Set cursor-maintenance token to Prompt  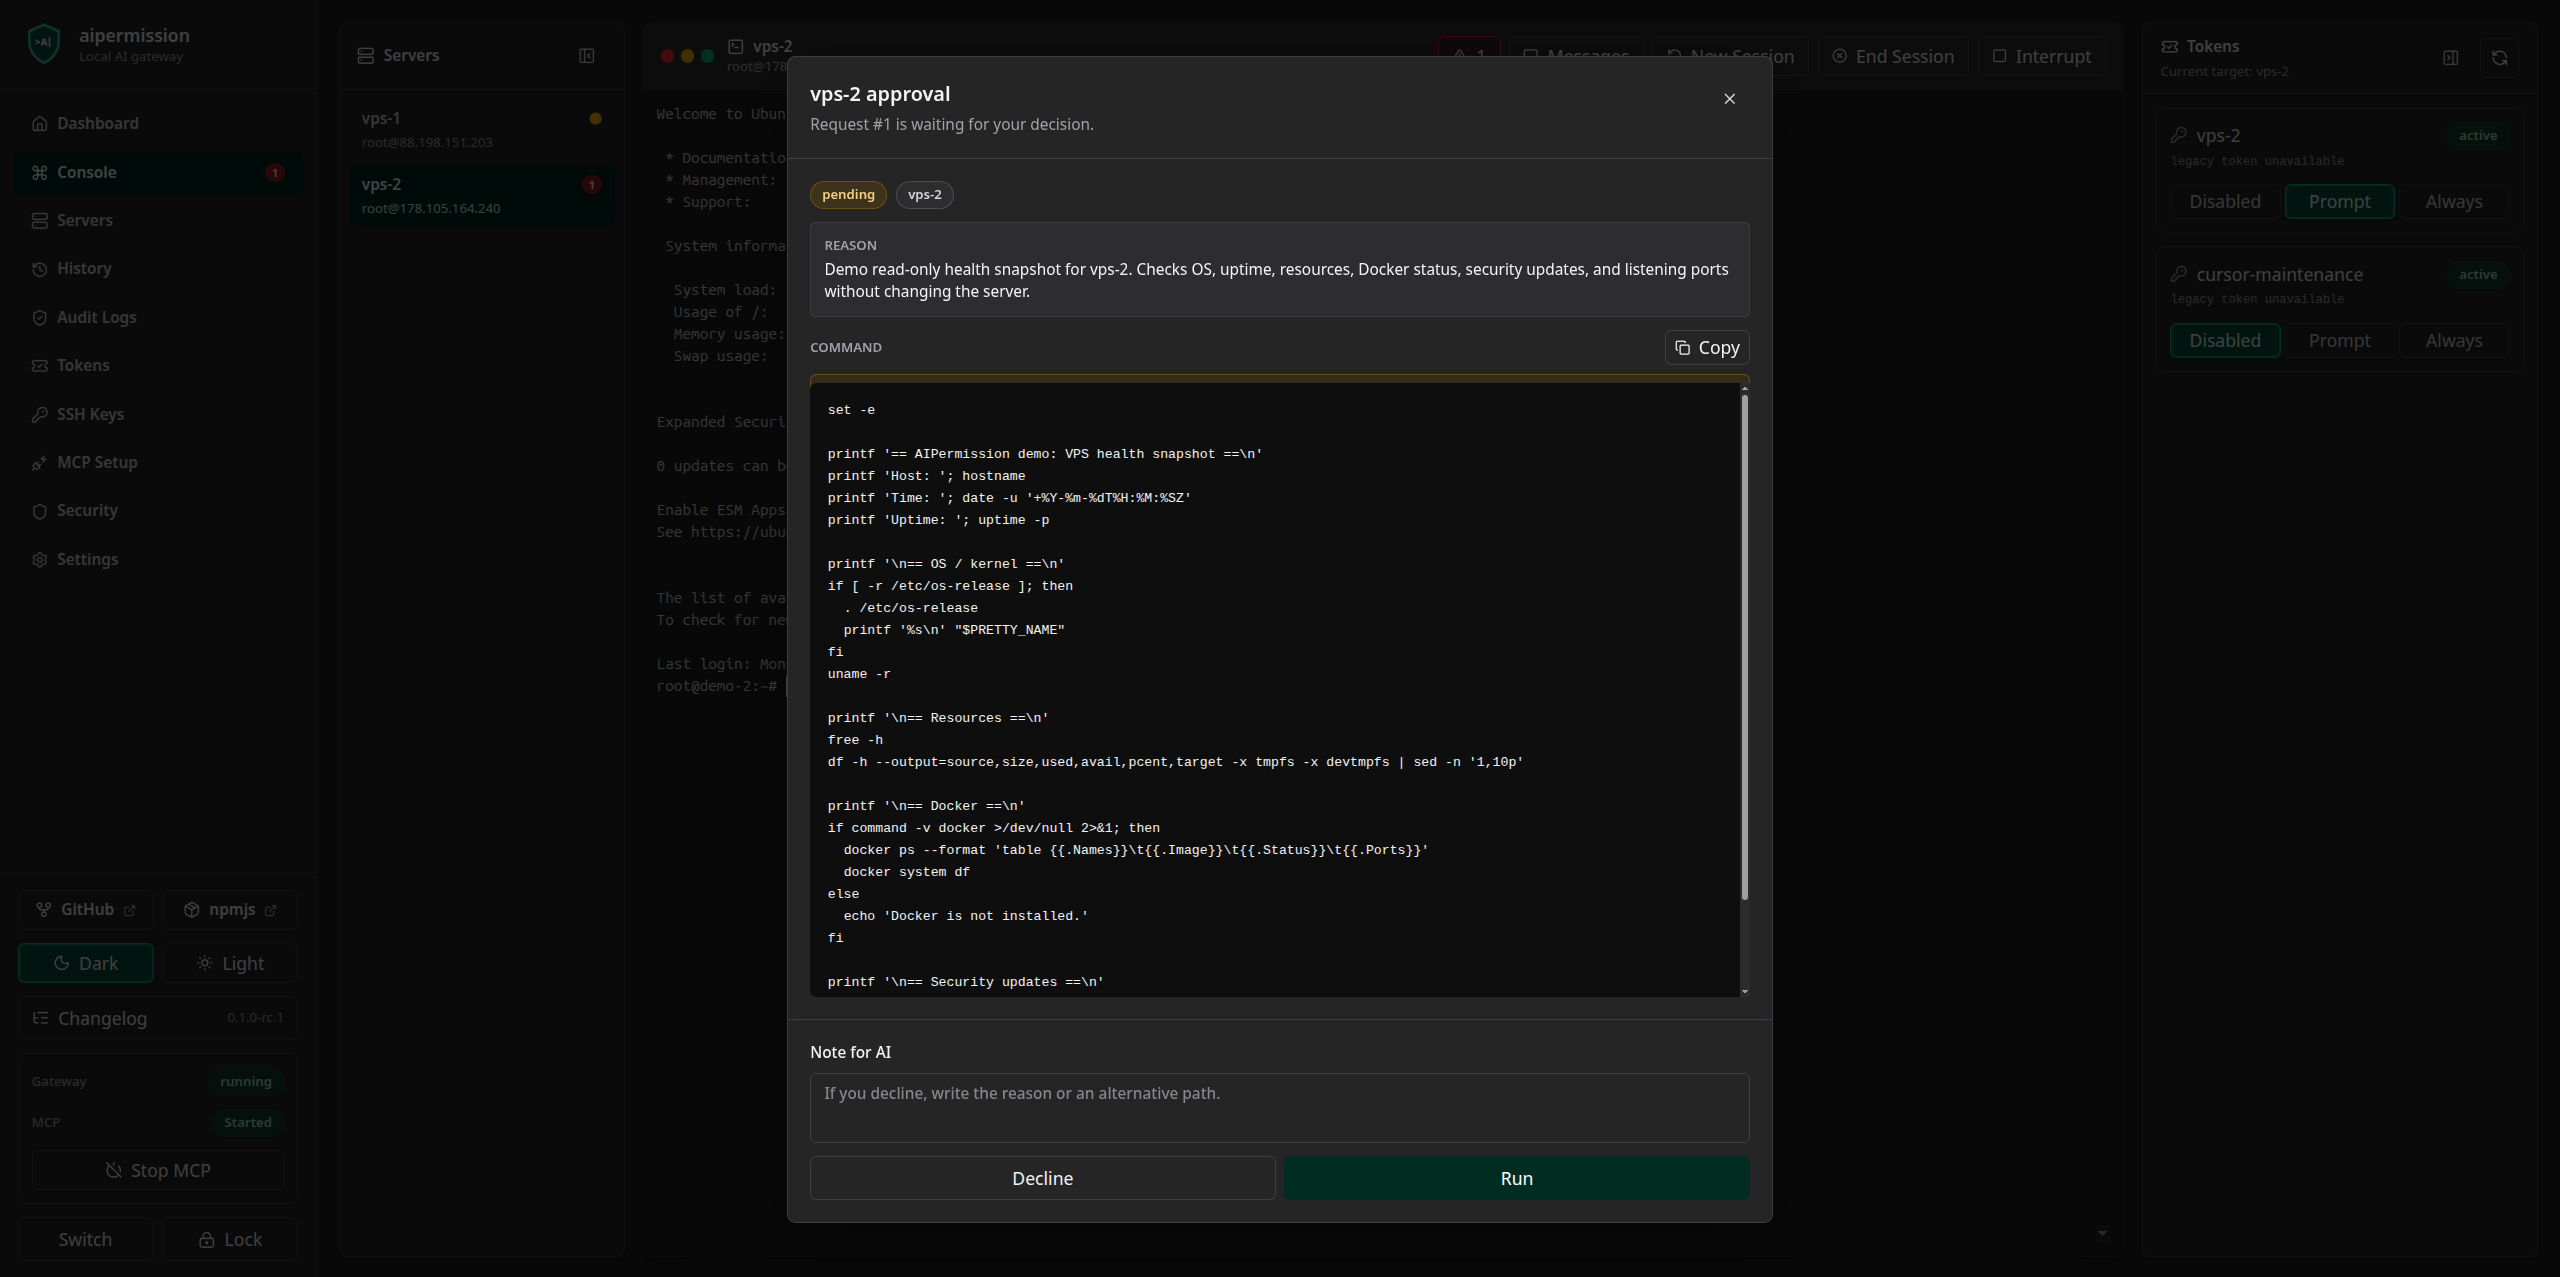tap(2339, 340)
